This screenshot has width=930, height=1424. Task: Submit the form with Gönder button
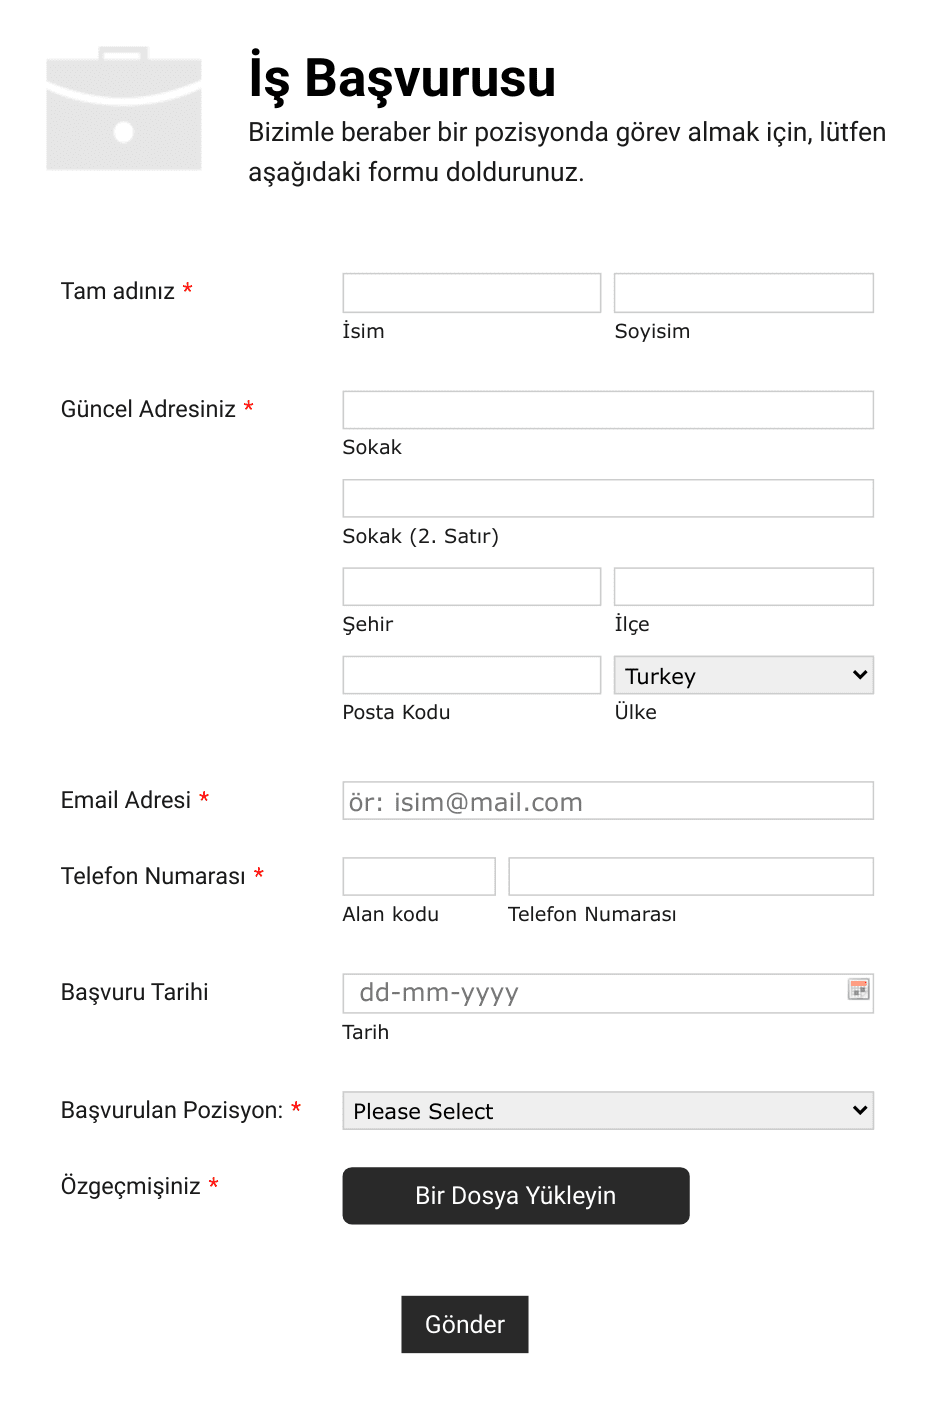pyautogui.click(x=465, y=1324)
